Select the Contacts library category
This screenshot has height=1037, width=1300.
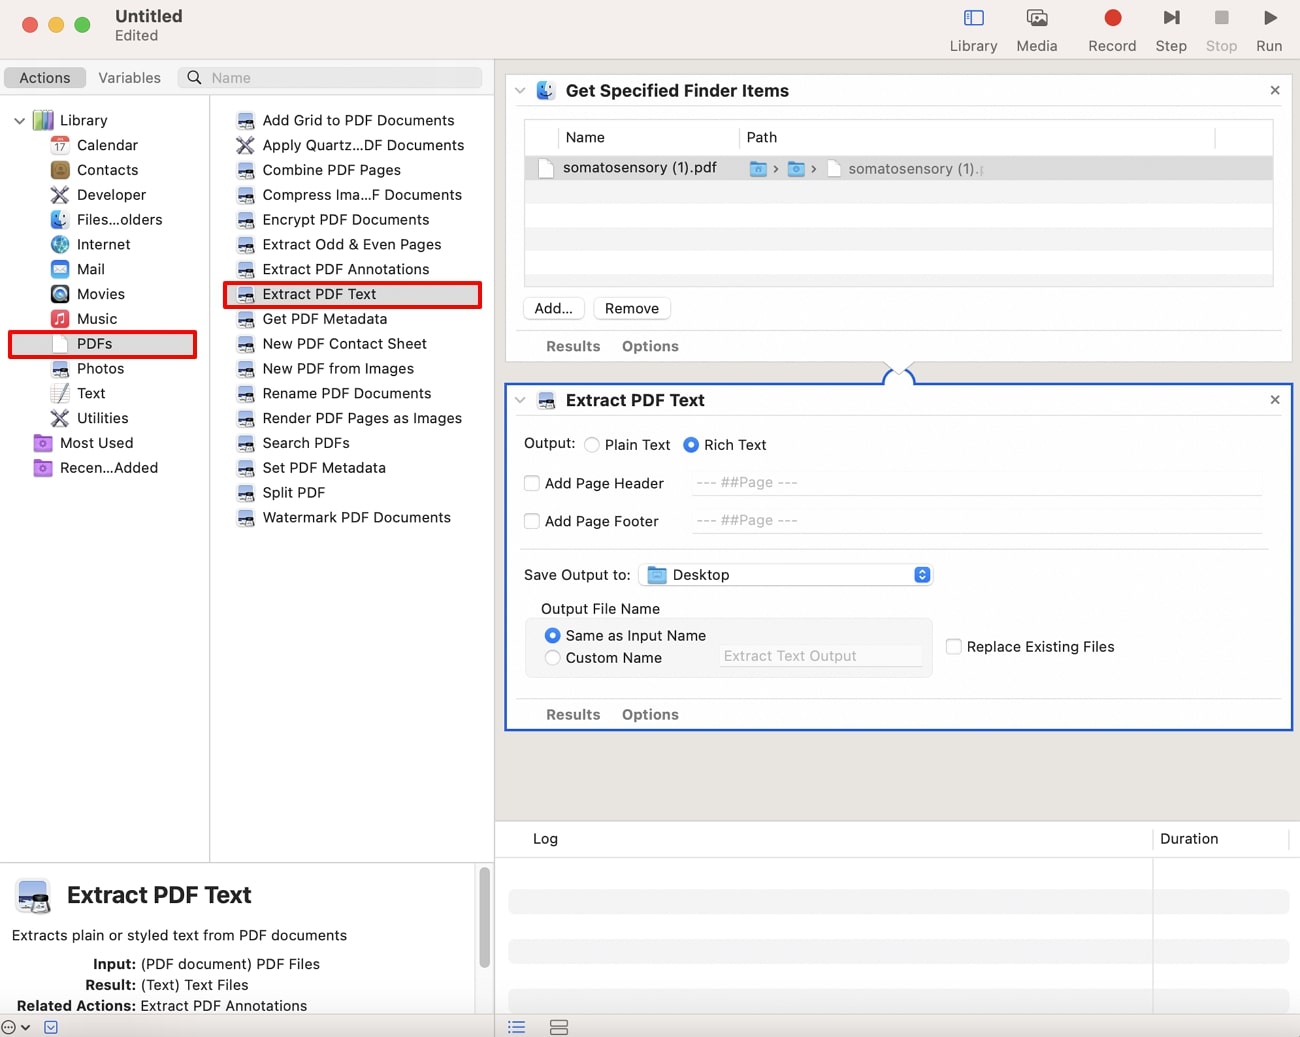pos(107,170)
